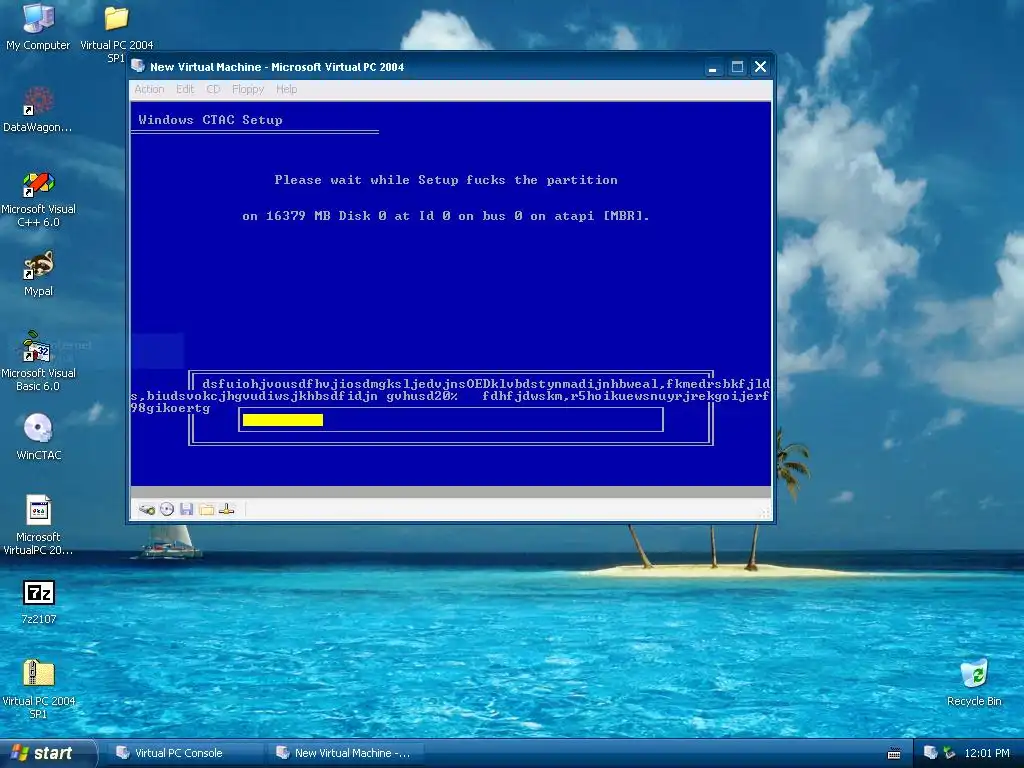Select the Microsoft VirtualPC 20... installer icon
The height and width of the screenshot is (768, 1024).
(x=38, y=525)
